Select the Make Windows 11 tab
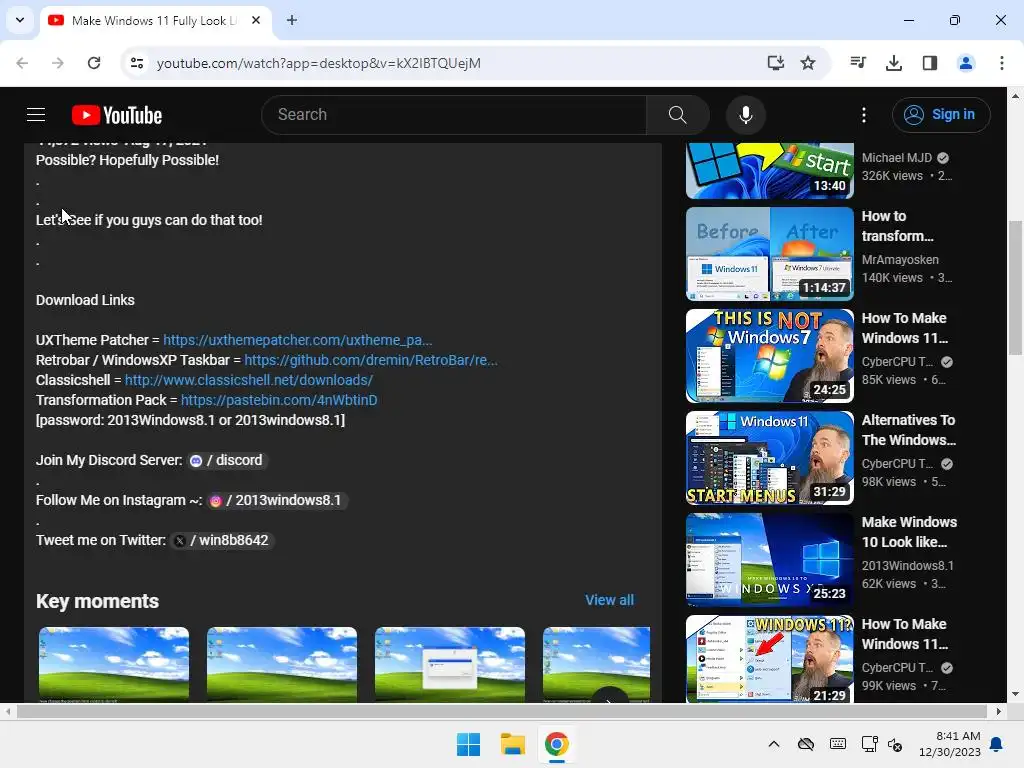 point(157,21)
